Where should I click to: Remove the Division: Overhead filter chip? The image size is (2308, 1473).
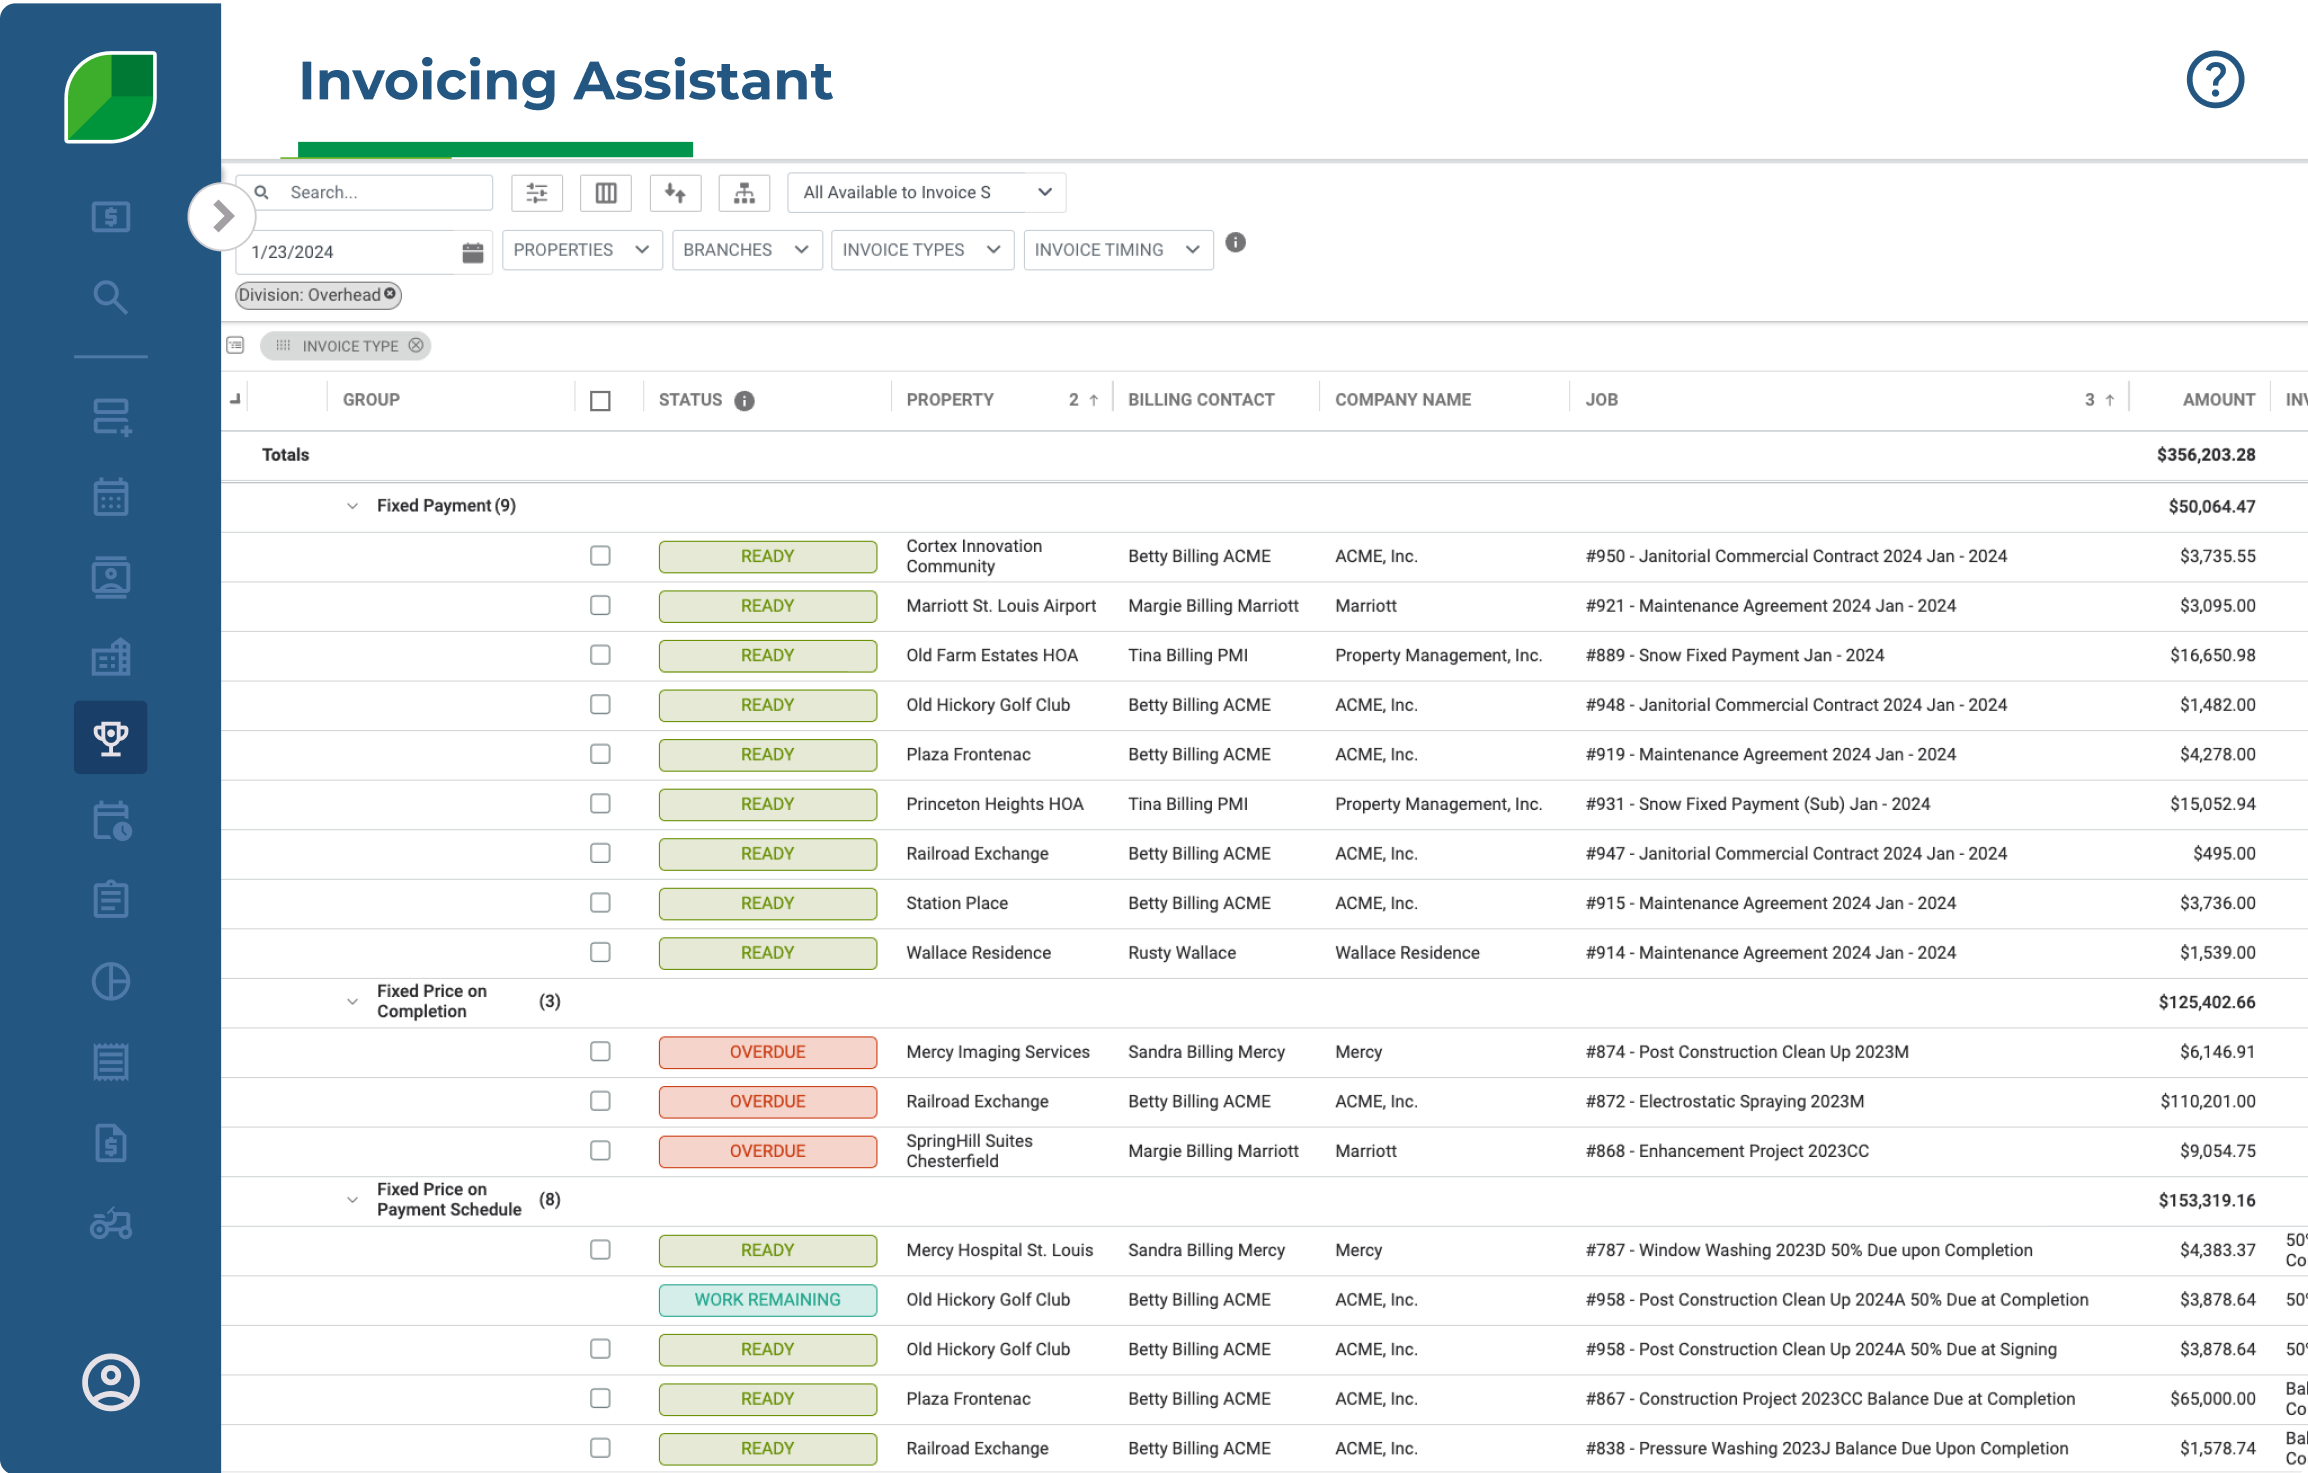[x=390, y=295]
